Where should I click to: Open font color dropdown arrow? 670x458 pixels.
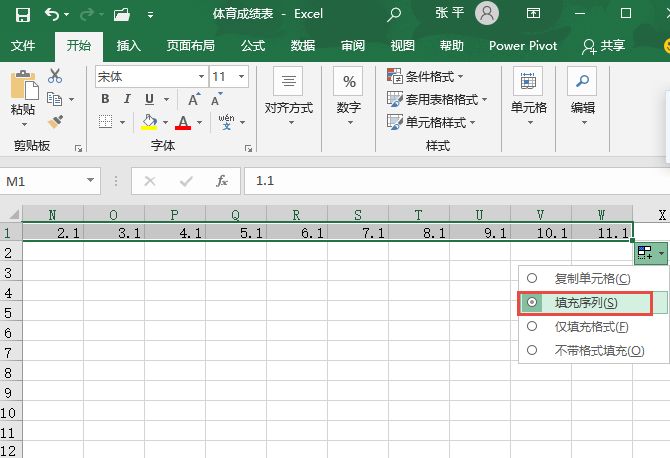click(x=200, y=123)
